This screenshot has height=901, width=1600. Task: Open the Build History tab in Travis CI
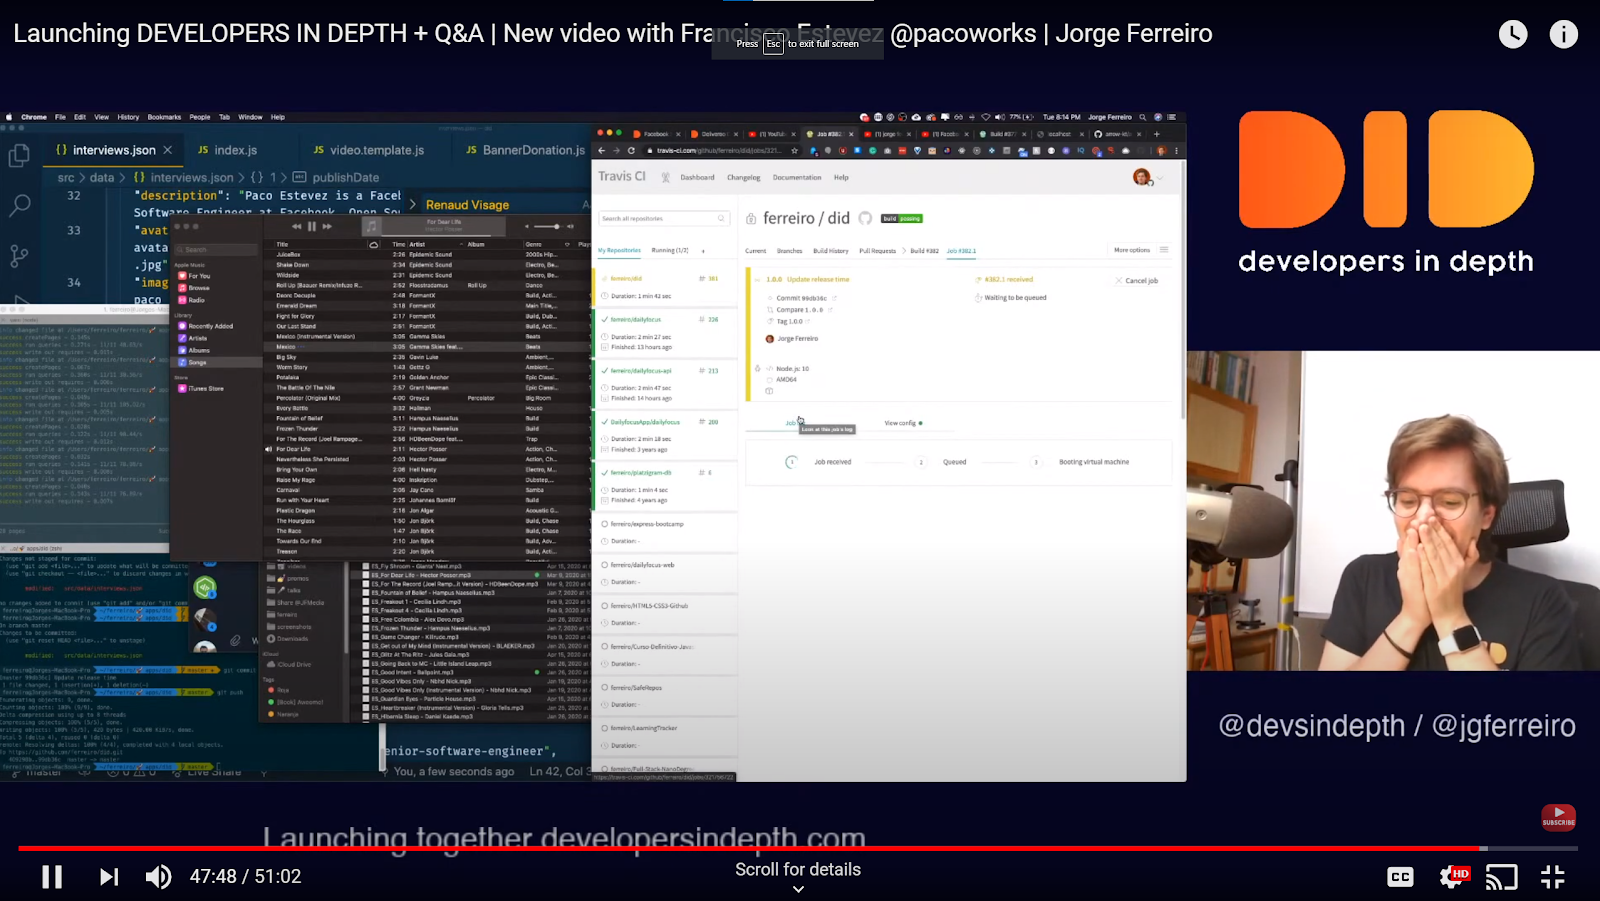831,251
